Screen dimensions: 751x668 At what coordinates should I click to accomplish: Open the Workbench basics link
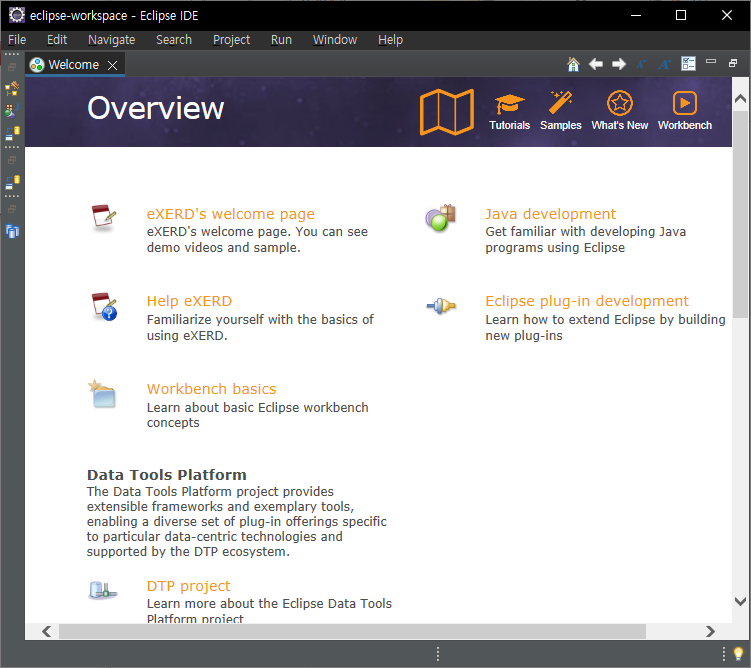click(x=211, y=389)
